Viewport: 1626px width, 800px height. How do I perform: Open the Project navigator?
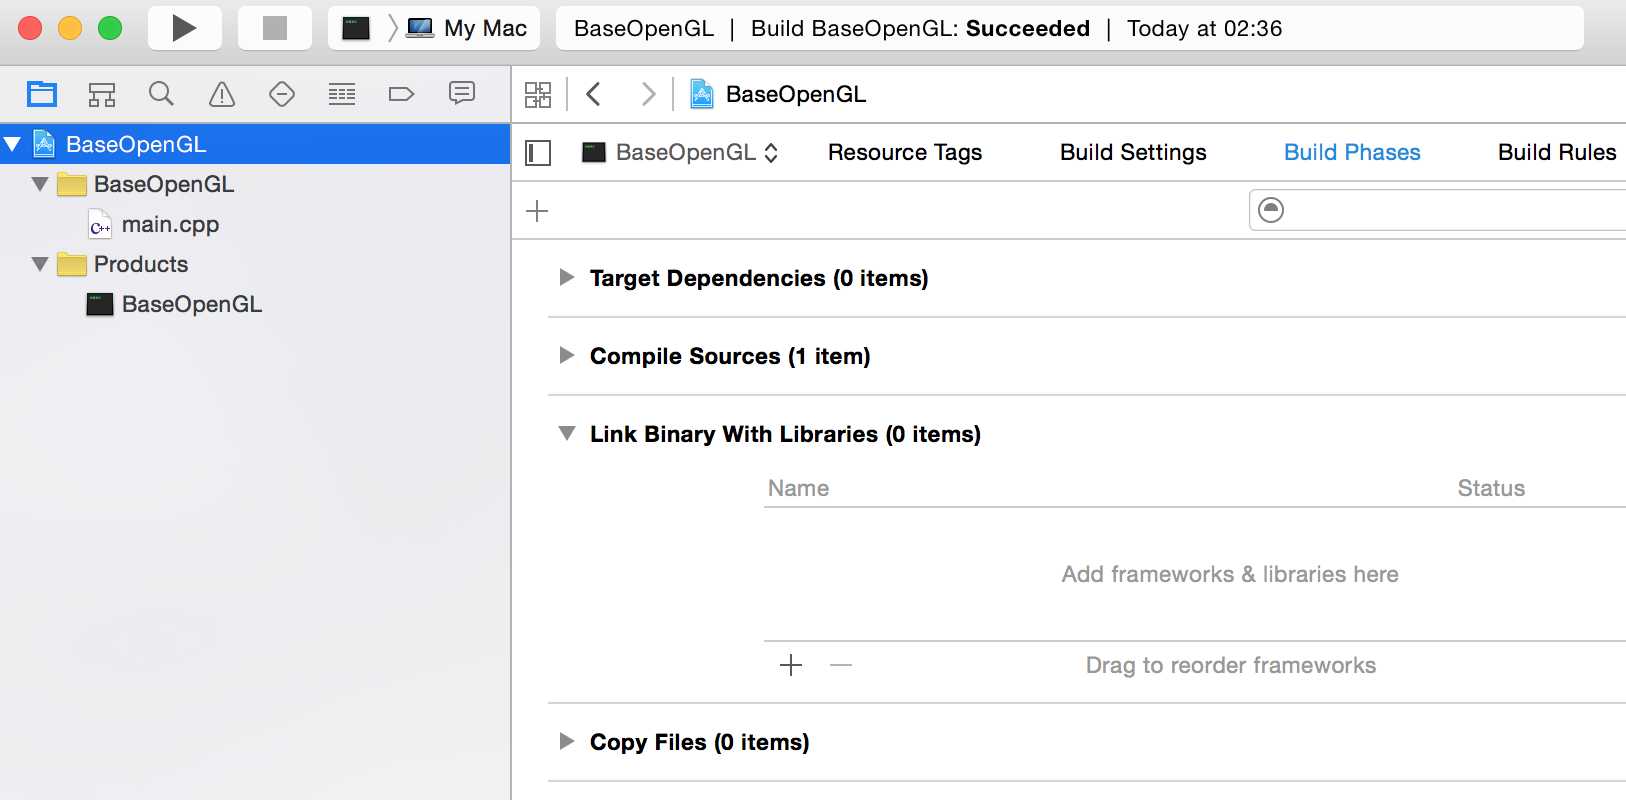point(42,94)
